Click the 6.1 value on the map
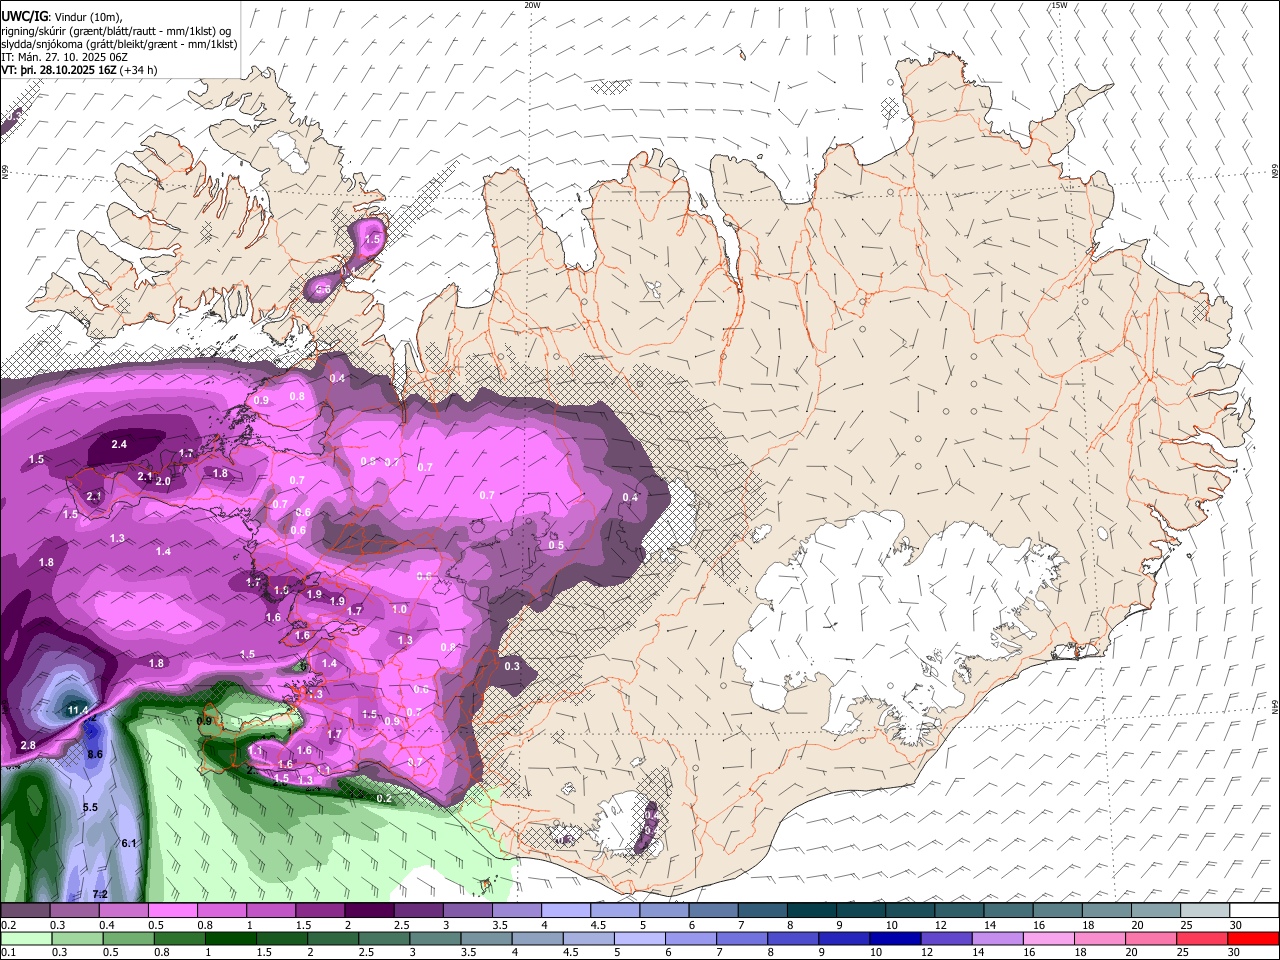Viewport: 1280px width, 960px height. (128, 843)
